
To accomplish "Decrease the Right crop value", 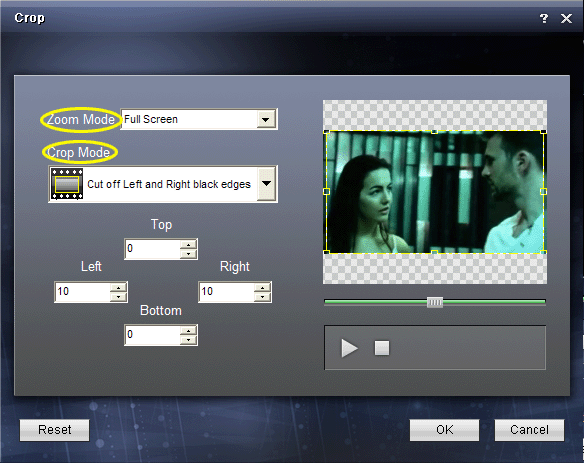I will [263, 297].
